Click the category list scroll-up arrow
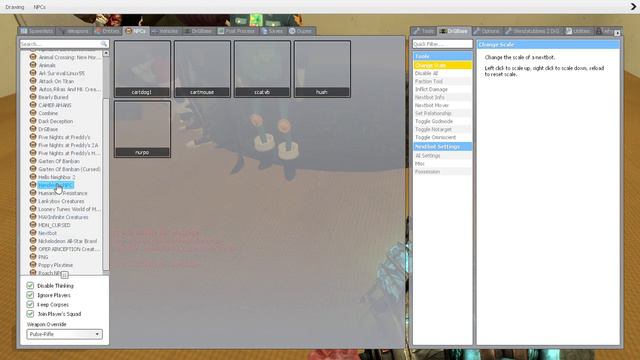Screen dimensions: 640x360 click(x=106, y=53)
